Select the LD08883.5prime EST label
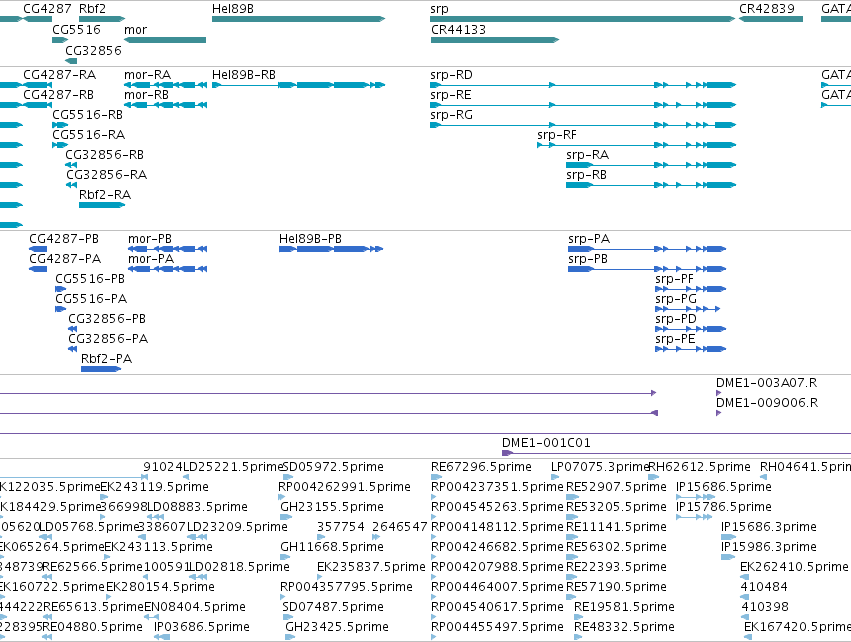 198,507
